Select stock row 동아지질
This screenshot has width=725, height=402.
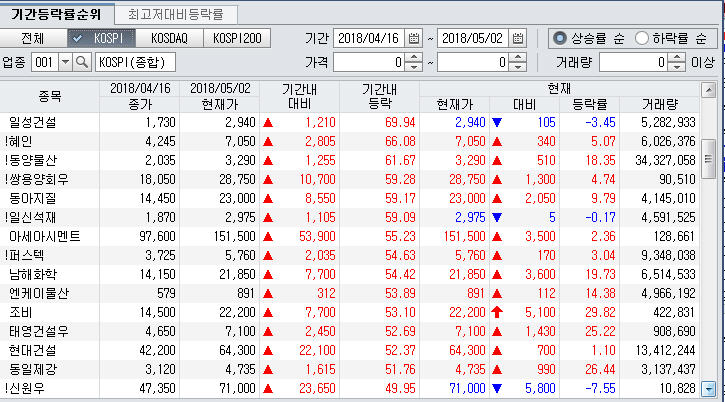(x=350, y=198)
